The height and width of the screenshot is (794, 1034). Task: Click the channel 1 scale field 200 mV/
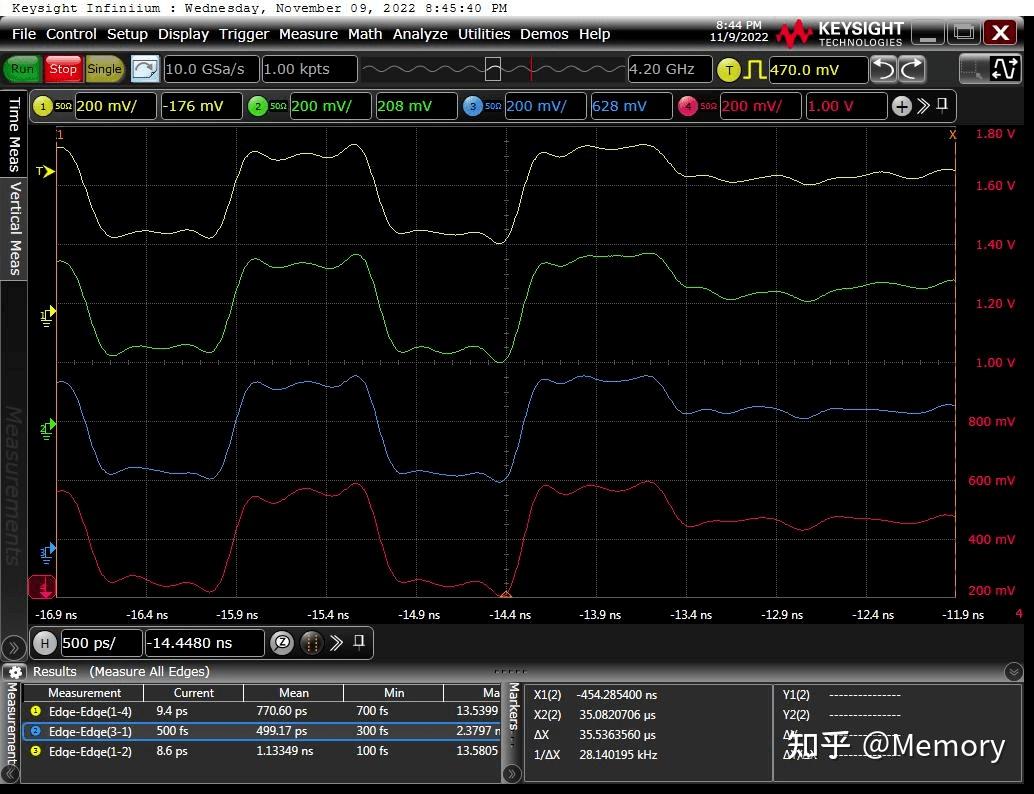point(115,106)
